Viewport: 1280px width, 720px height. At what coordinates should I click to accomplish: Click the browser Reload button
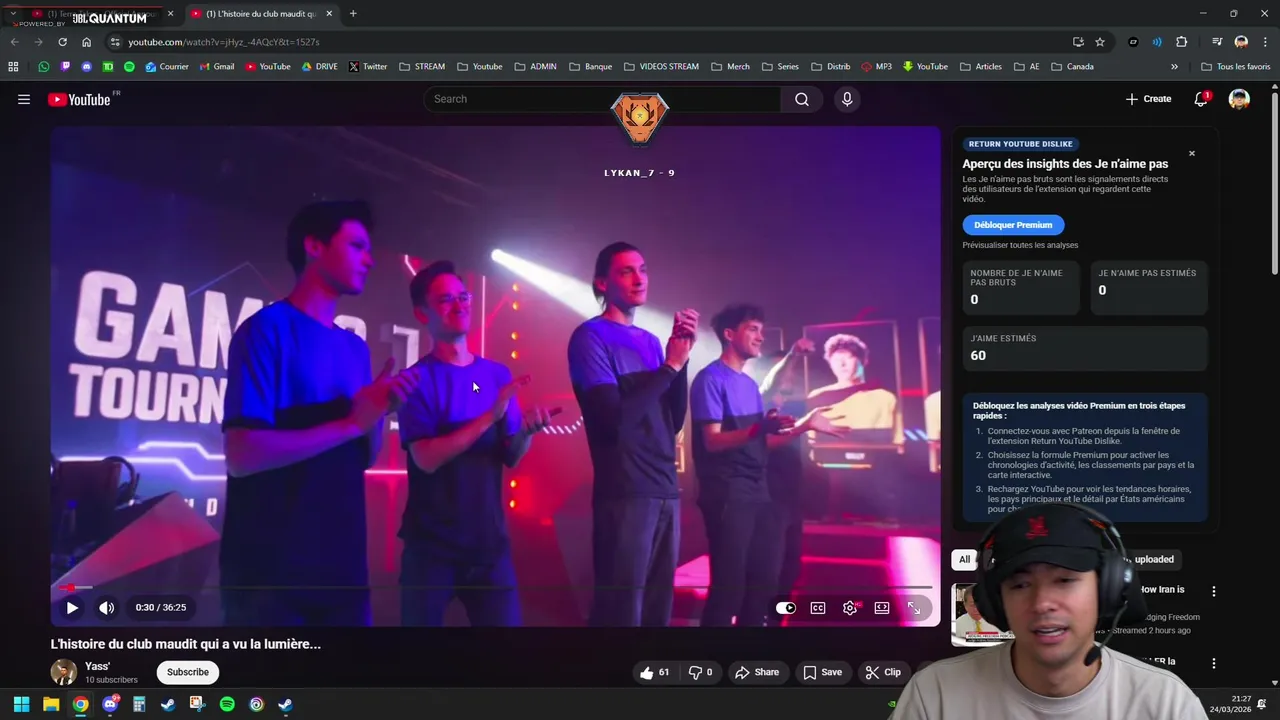(x=62, y=42)
